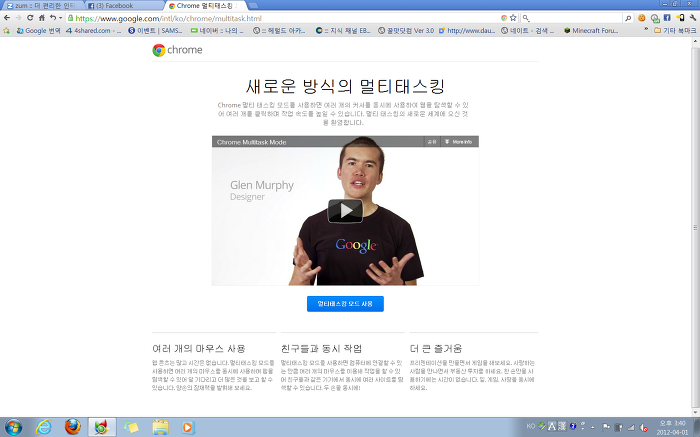Viewport: 700px width, 437px height.
Task: Open the wrench settings menu
Action: (x=692, y=18)
